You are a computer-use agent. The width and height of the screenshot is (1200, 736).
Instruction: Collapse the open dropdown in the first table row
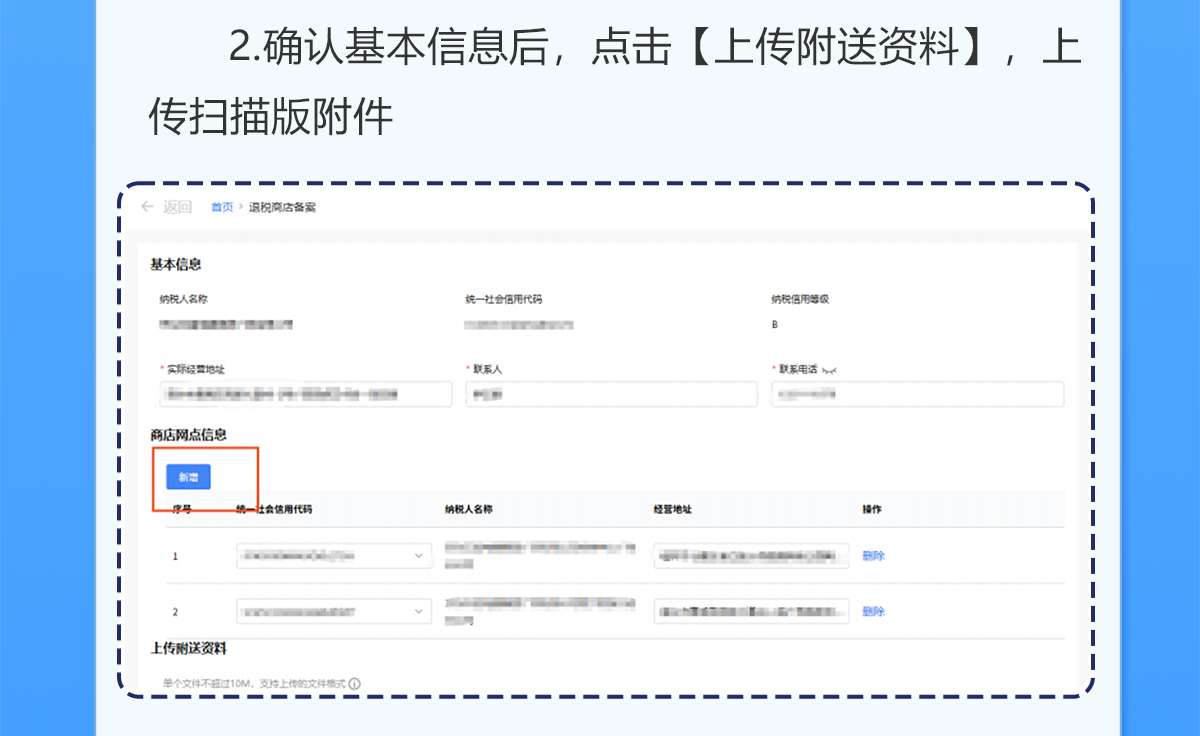pyautogui.click(x=420, y=554)
